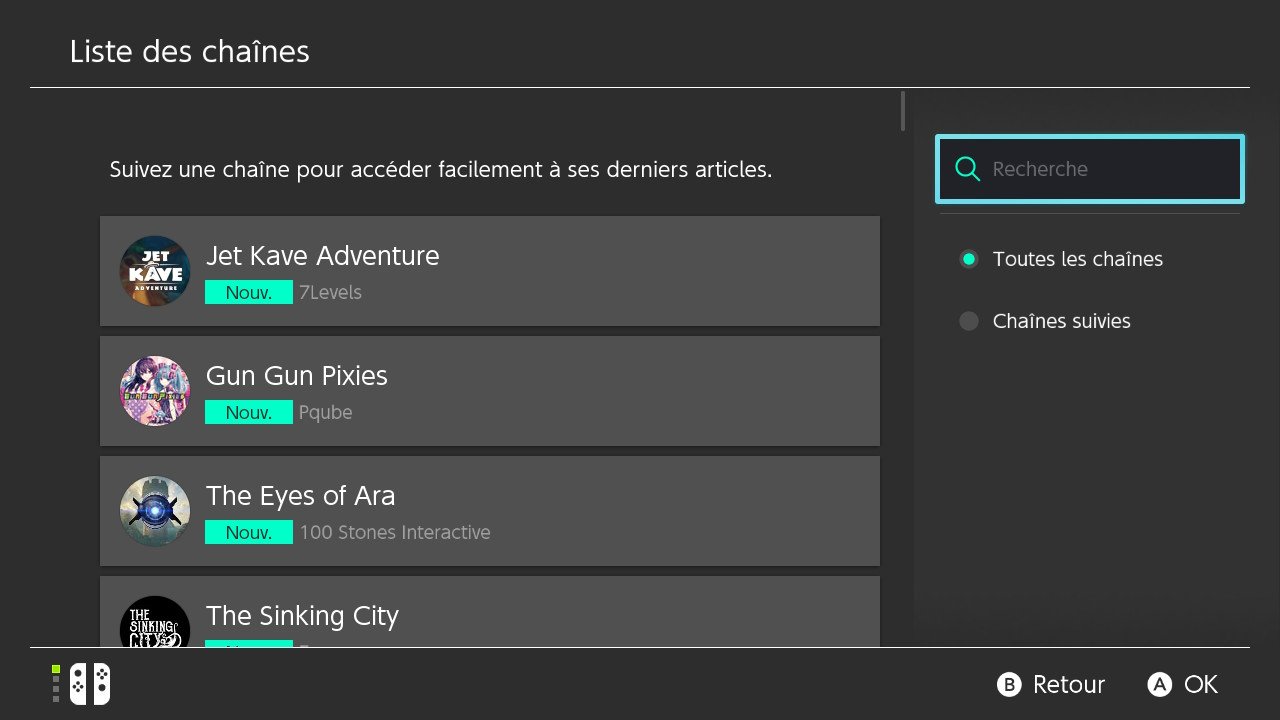Click the Nouv. badge on The Eyes of Ara
This screenshot has width=1280, height=720.
tap(249, 532)
